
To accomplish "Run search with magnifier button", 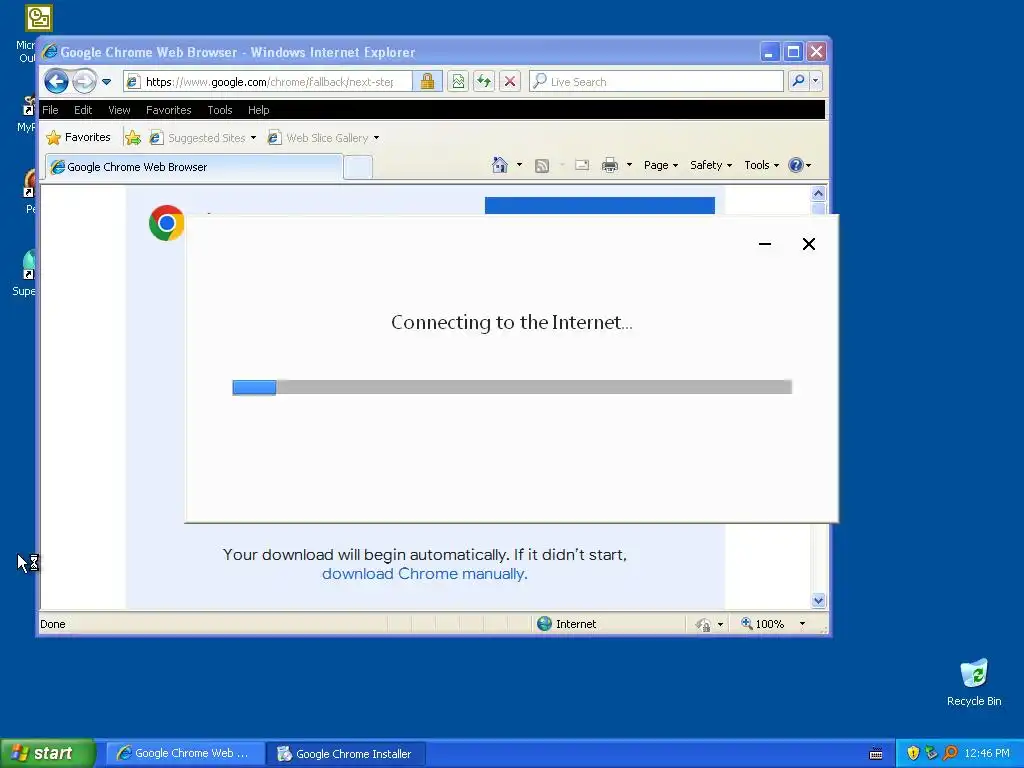I will [798, 81].
